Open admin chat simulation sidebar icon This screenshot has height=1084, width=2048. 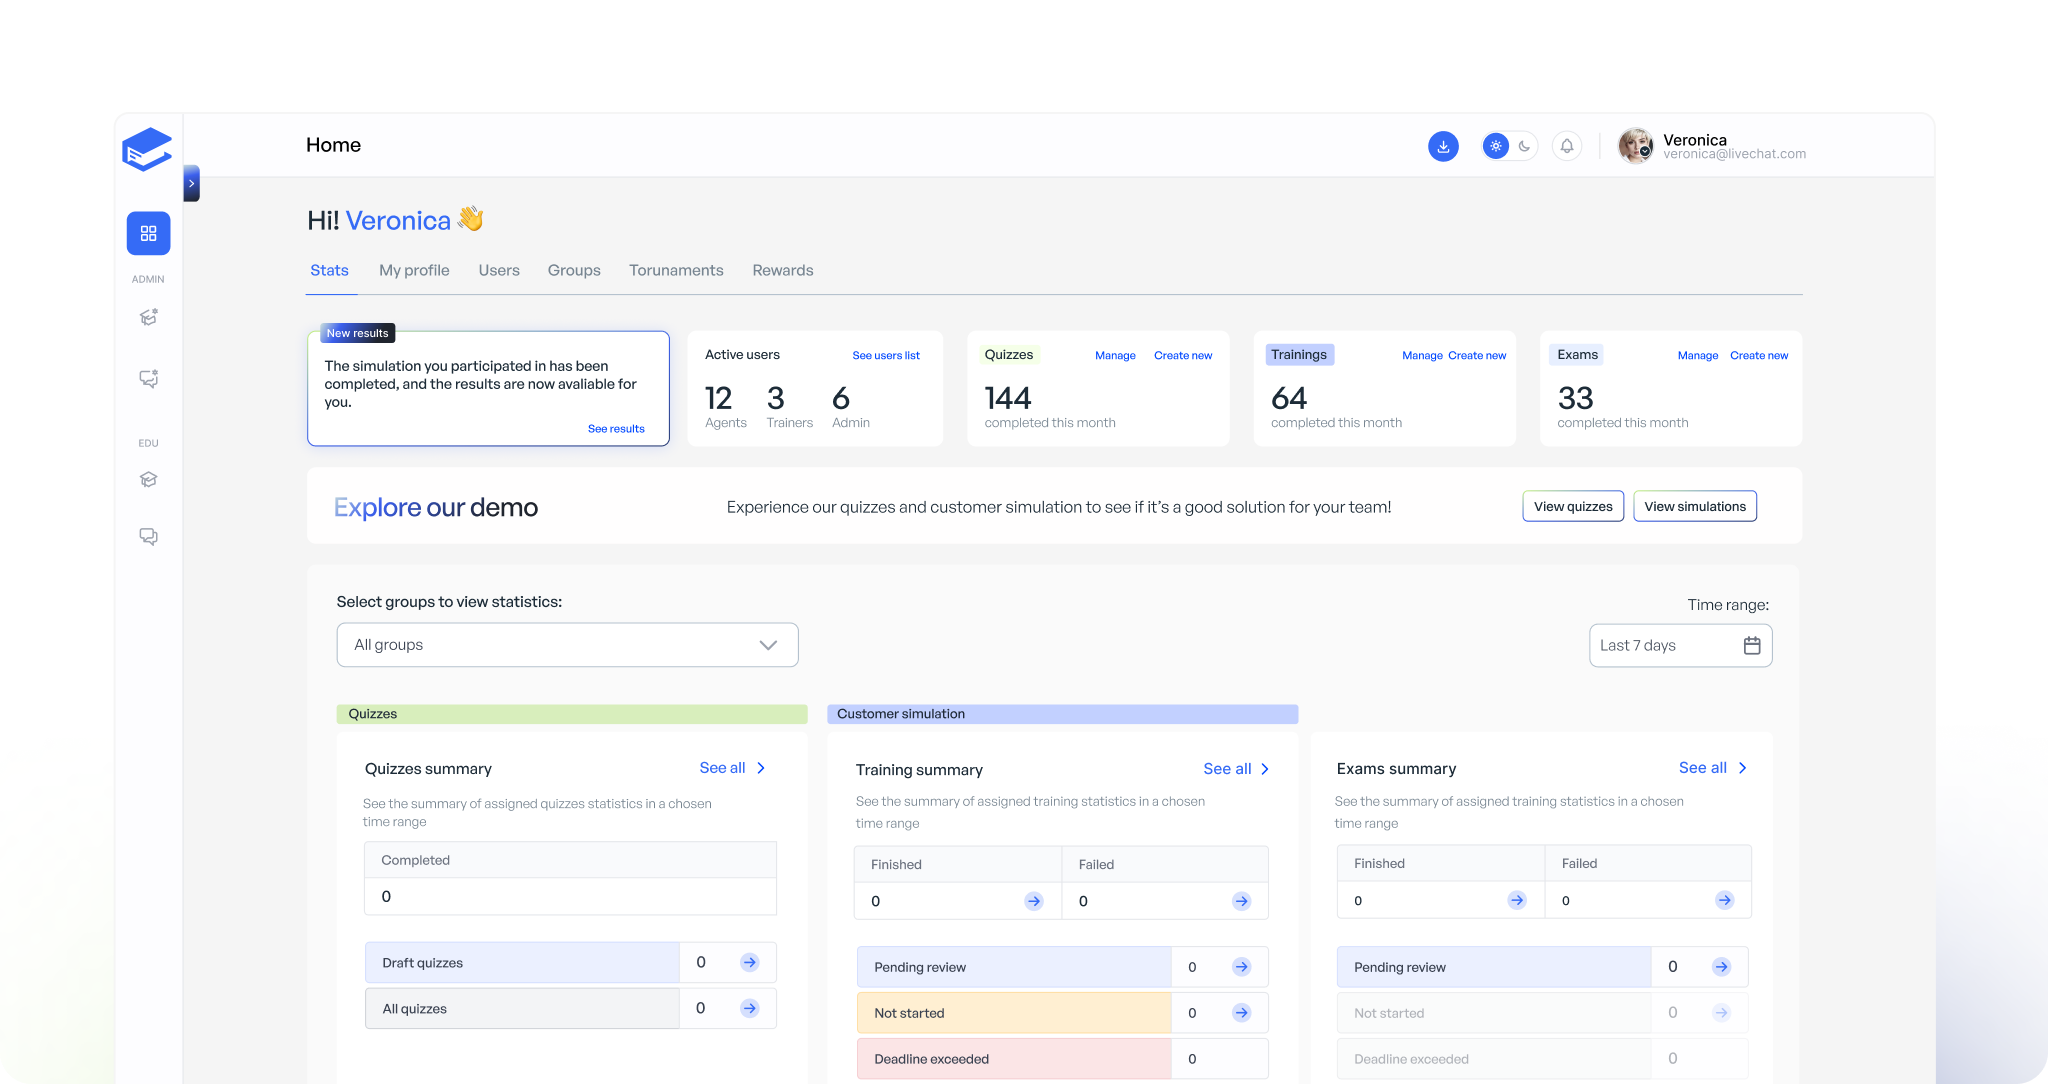tap(148, 378)
